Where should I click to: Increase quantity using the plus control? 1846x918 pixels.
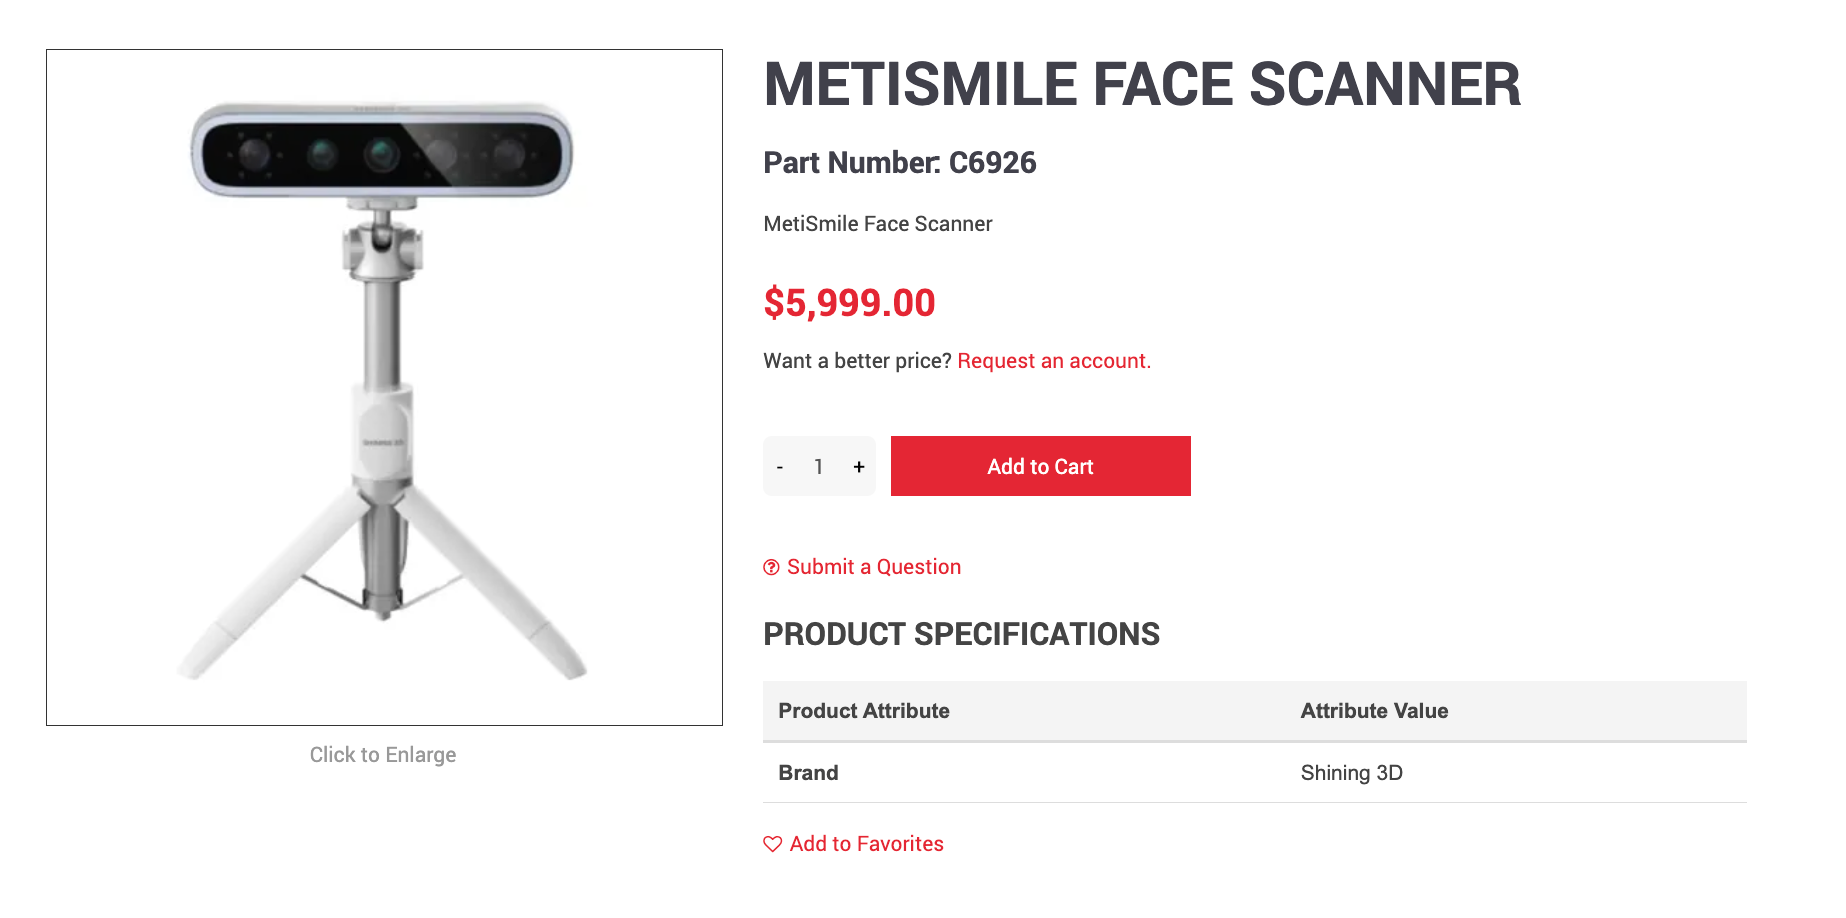tap(858, 466)
